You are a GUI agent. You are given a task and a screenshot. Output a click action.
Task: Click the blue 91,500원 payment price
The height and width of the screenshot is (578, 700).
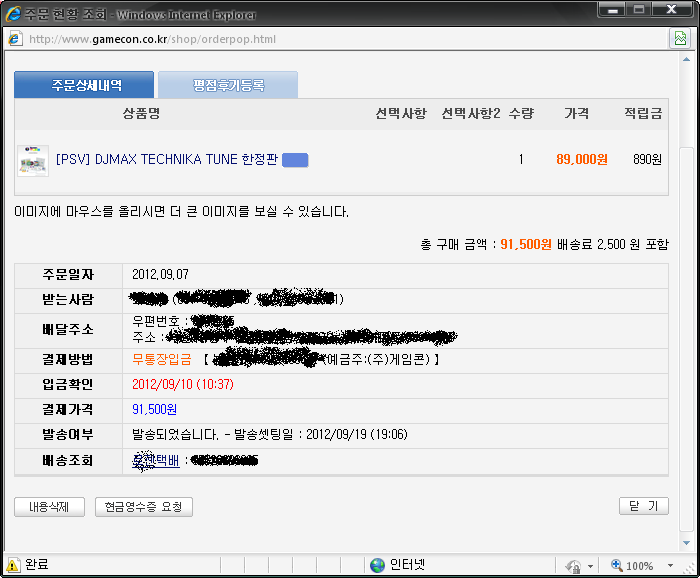tap(154, 409)
